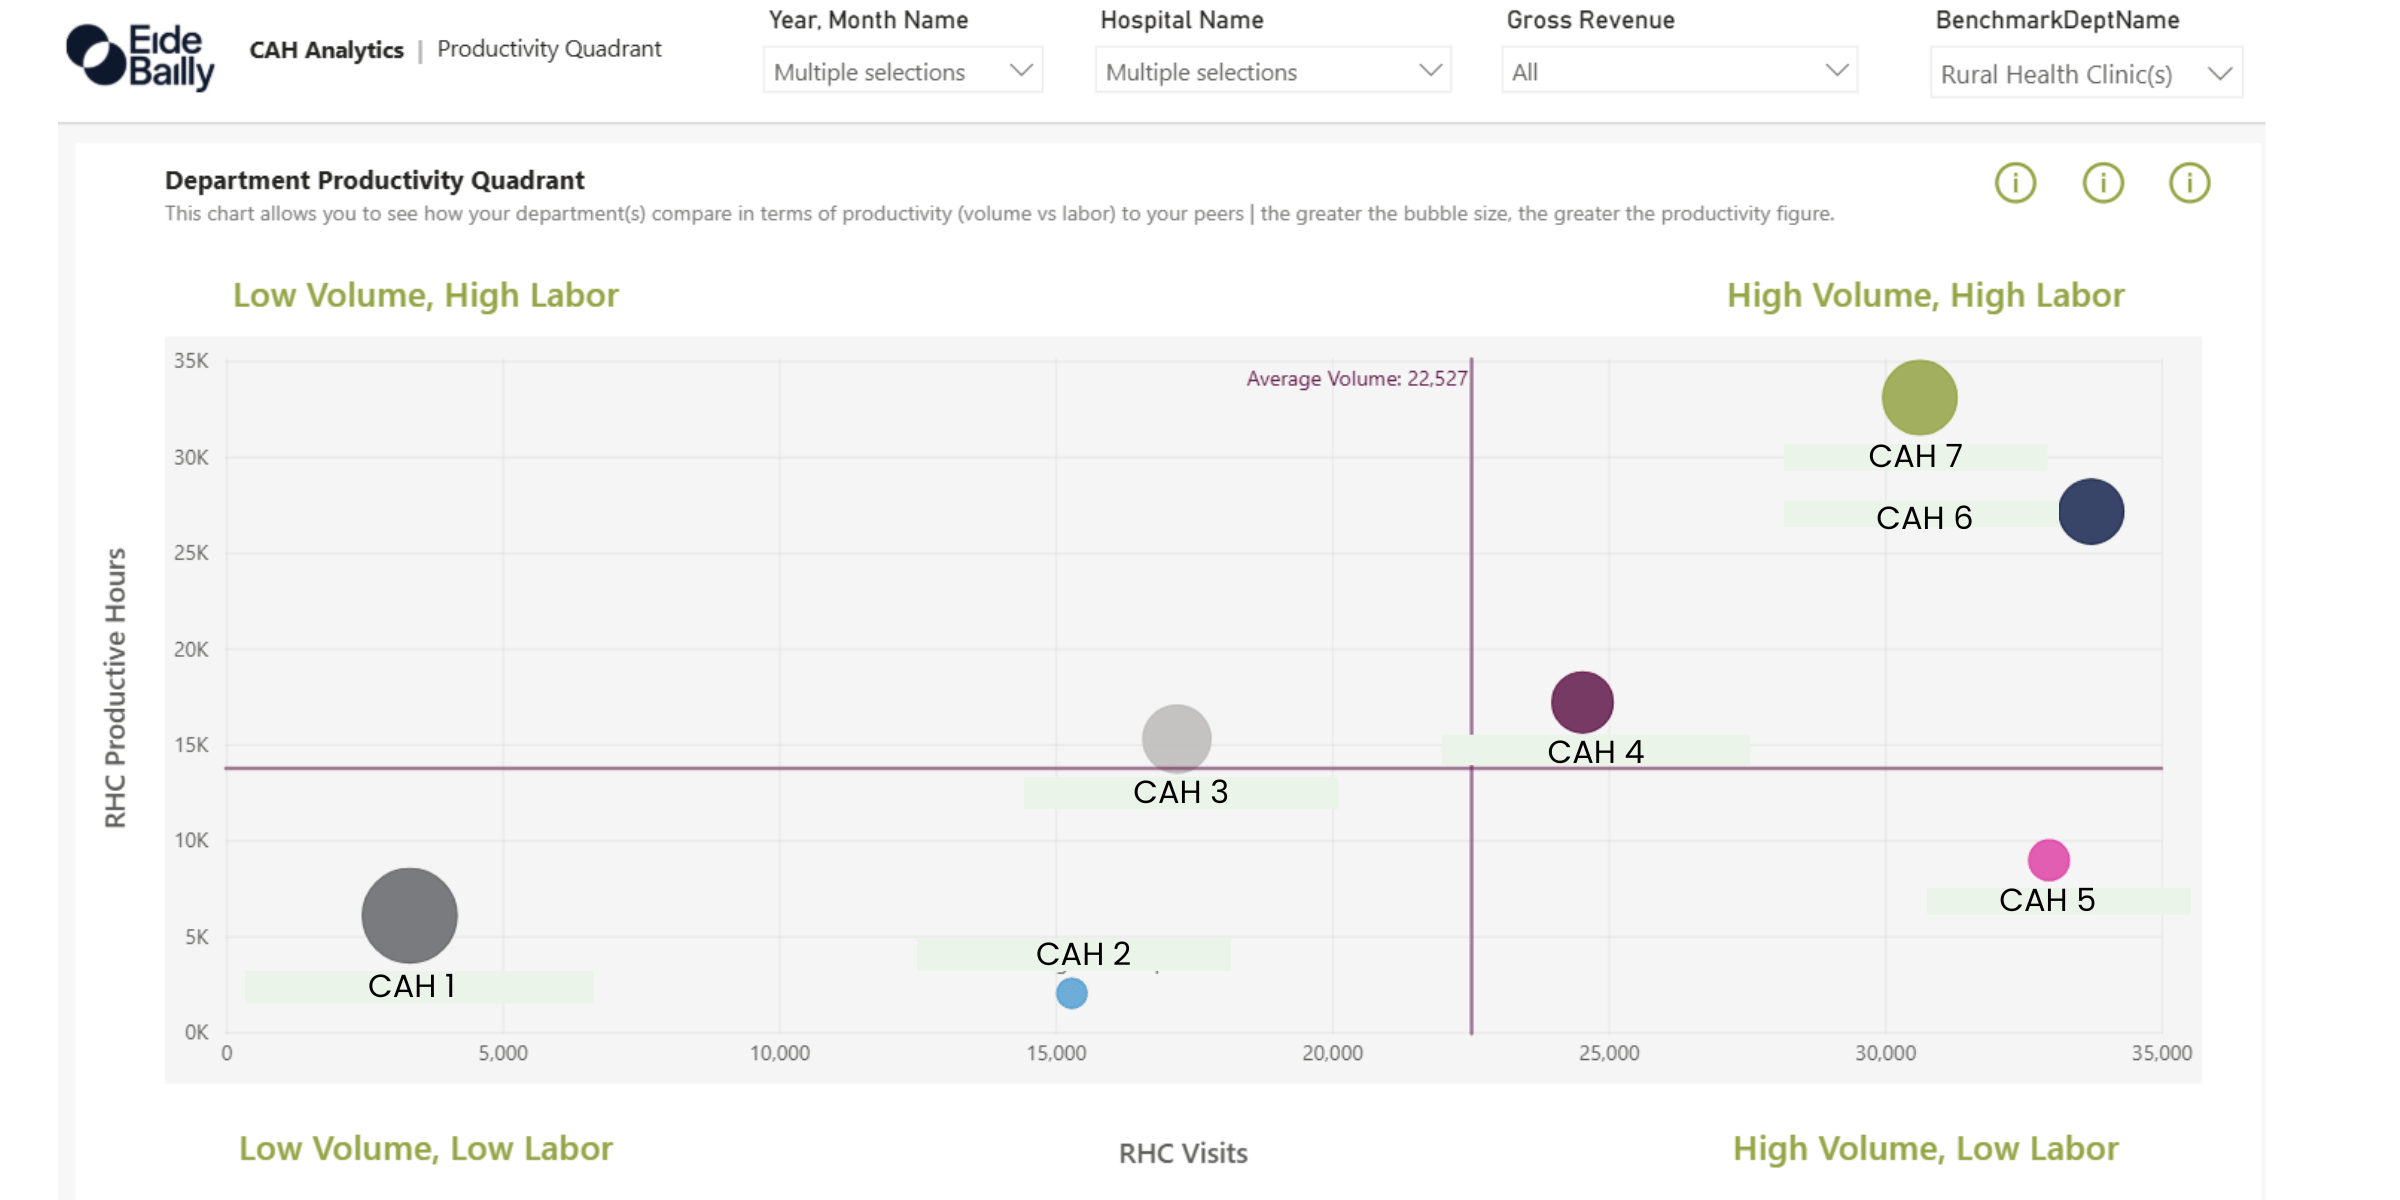Click the chevron on the Year, Month Name filter
Screen dimensions: 2400x1200
pyautogui.click(x=1020, y=70)
